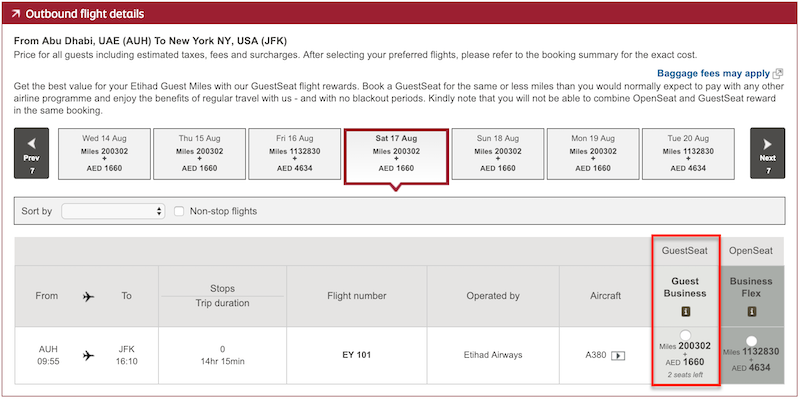Click the Guest Business info icon
The height and width of the screenshot is (399, 800).
[x=686, y=311]
